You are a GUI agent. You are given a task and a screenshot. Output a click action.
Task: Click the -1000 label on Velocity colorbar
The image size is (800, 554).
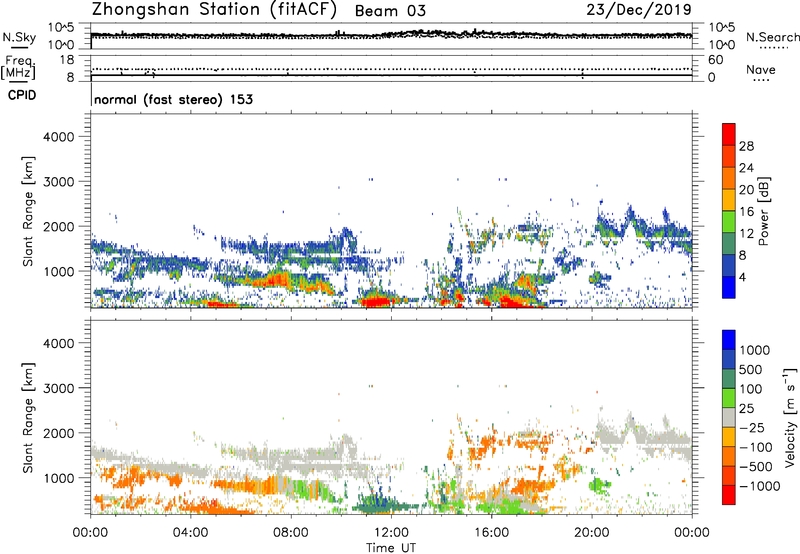[x=760, y=486]
